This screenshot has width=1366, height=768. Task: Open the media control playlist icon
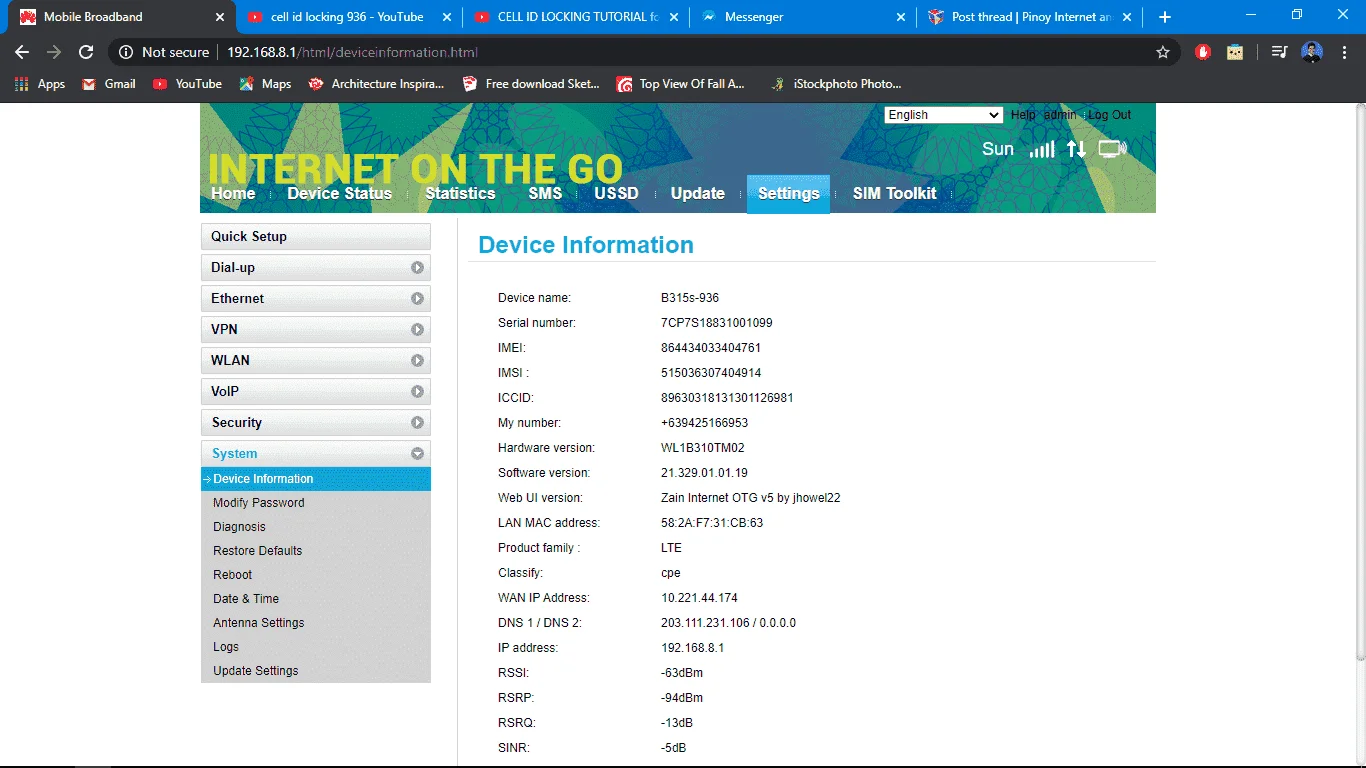(1279, 52)
